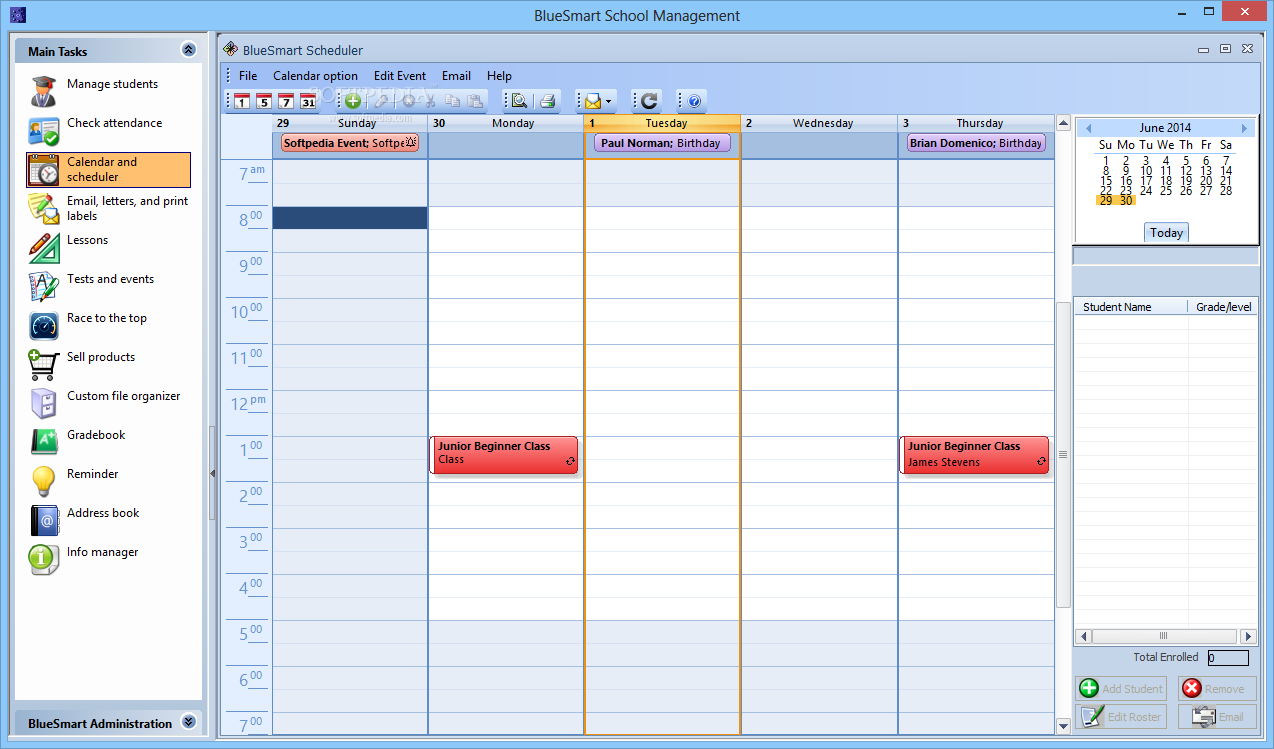Select Calendar and scheduler task
Viewport: 1274px width, 749px height.
[108, 170]
